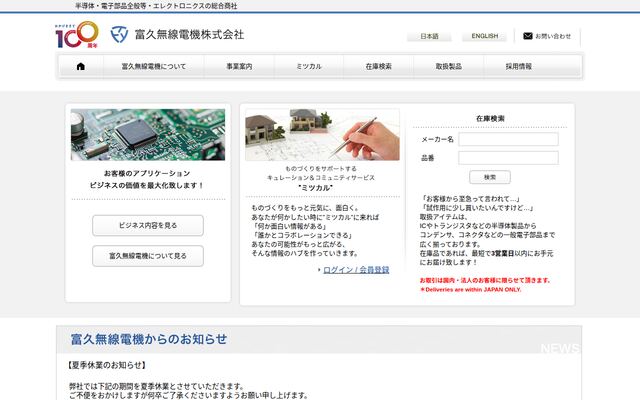Click the 【夏季休業のお知らせ】 notice title
Image resolution: width=640 pixels, height=400 pixels.
click(107, 365)
